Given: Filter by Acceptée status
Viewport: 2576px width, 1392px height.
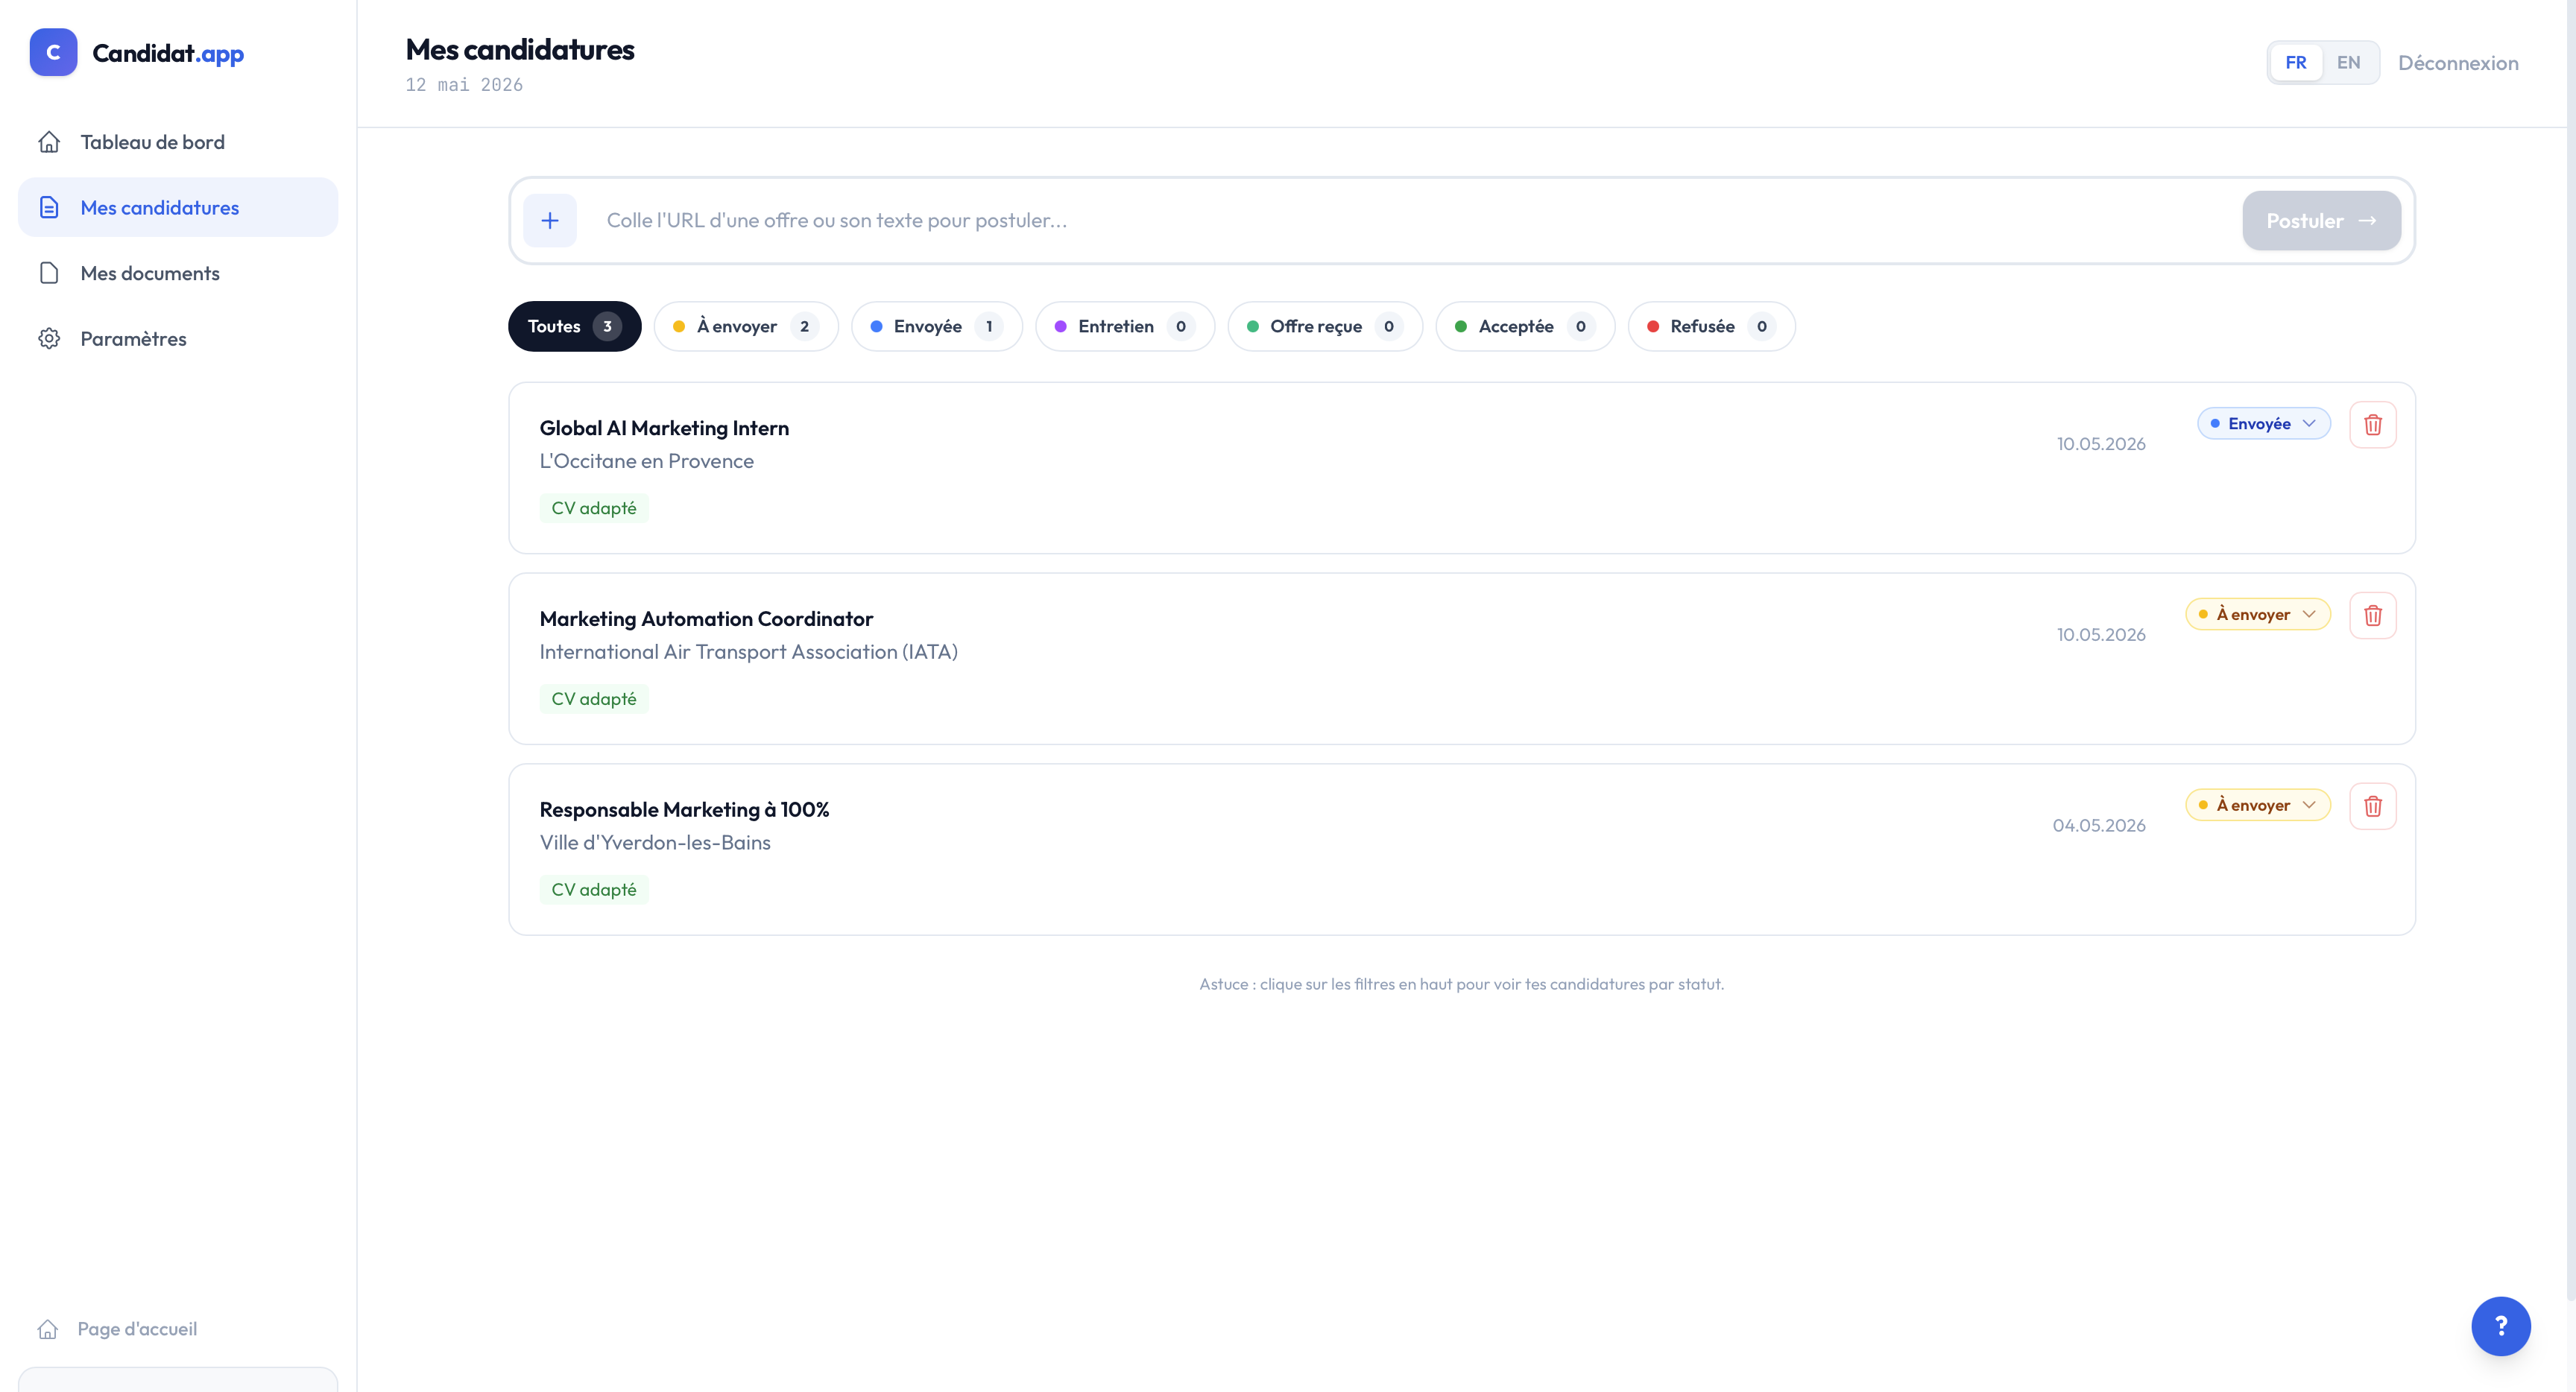Looking at the screenshot, I should click(x=1525, y=326).
